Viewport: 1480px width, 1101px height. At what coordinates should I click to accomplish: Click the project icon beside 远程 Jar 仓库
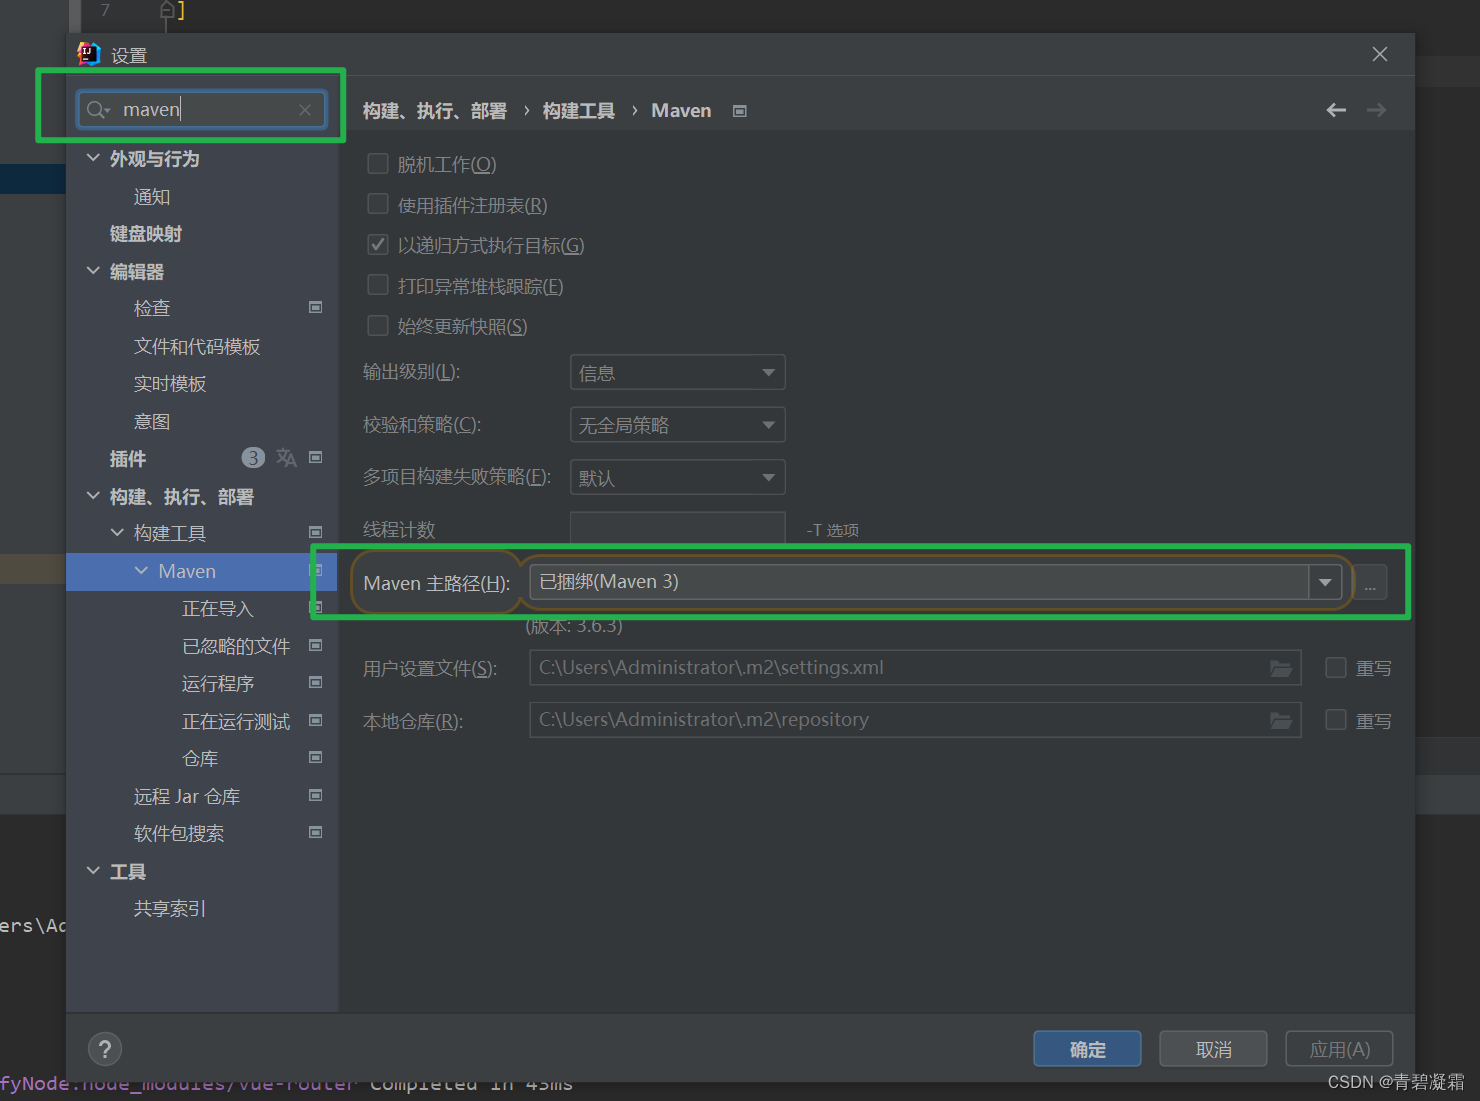click(x=316, y=796)
